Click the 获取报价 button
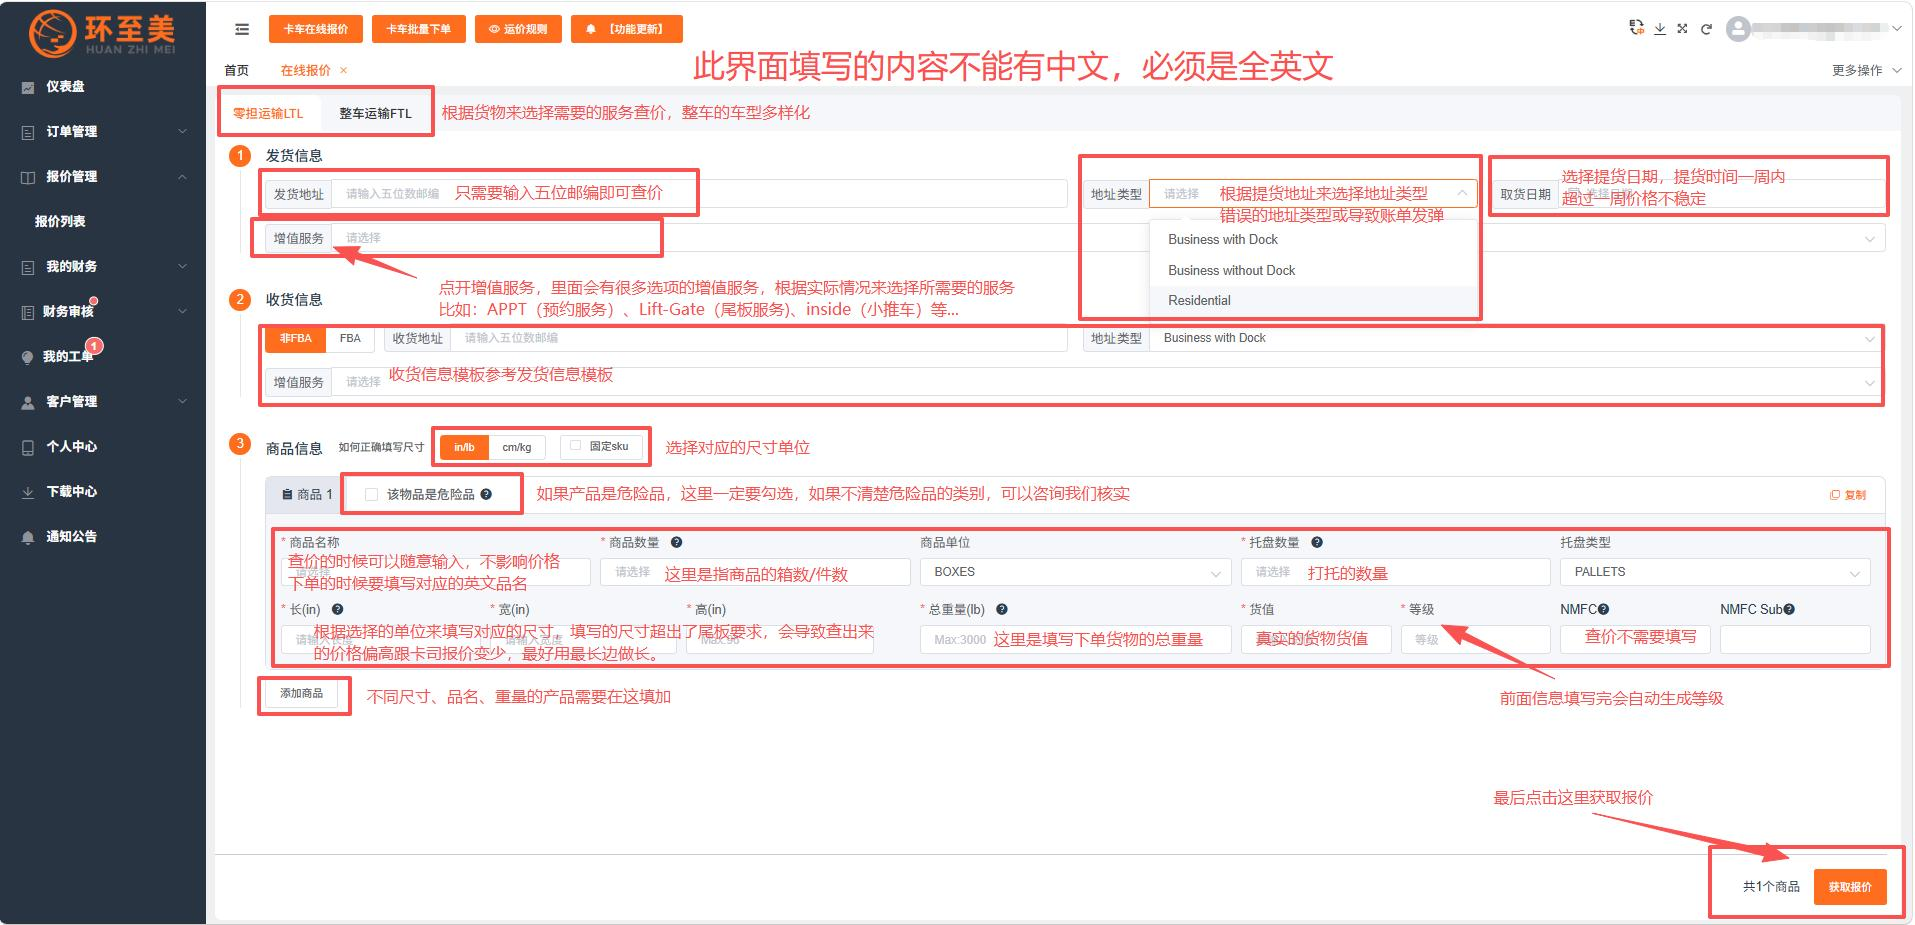 point(1850,887)
